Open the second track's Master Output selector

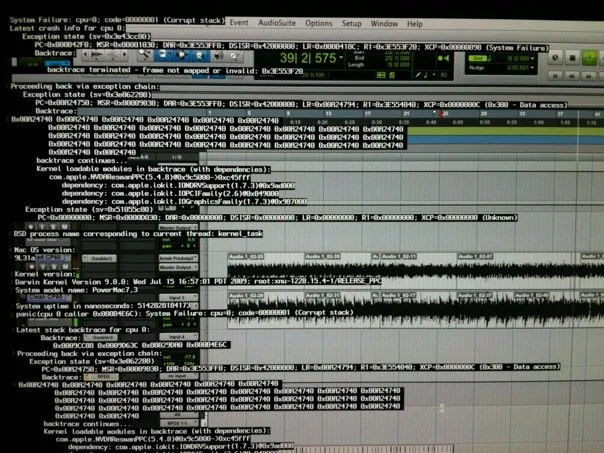point(178,267)
